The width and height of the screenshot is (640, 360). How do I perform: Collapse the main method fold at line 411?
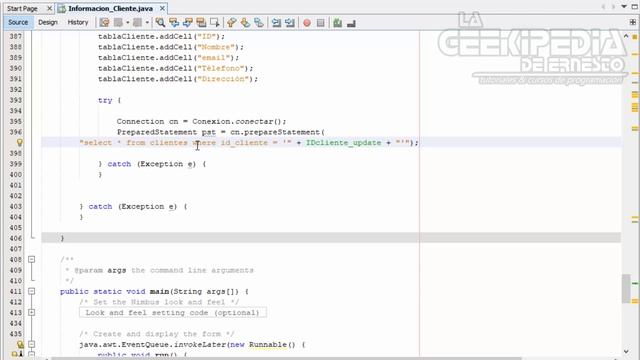(31, 291)
